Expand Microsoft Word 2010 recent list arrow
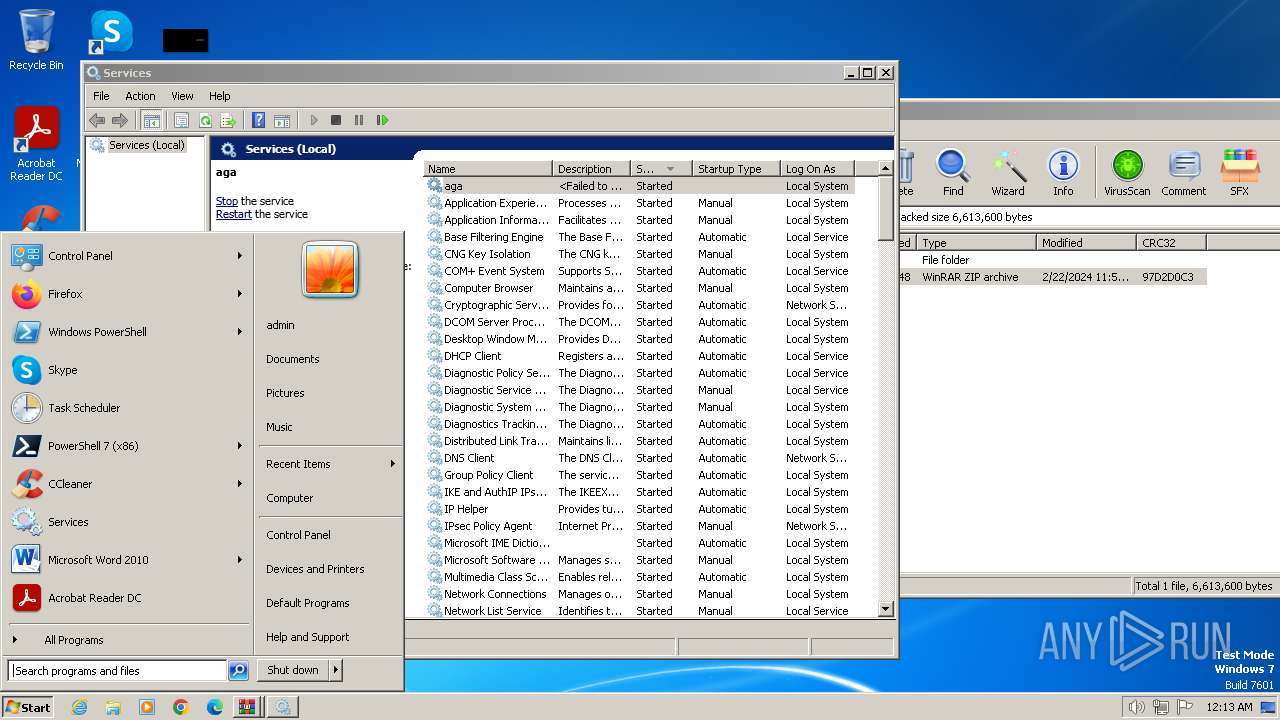This screenshot has width=1280, height=720. click(x=240, y=560)
